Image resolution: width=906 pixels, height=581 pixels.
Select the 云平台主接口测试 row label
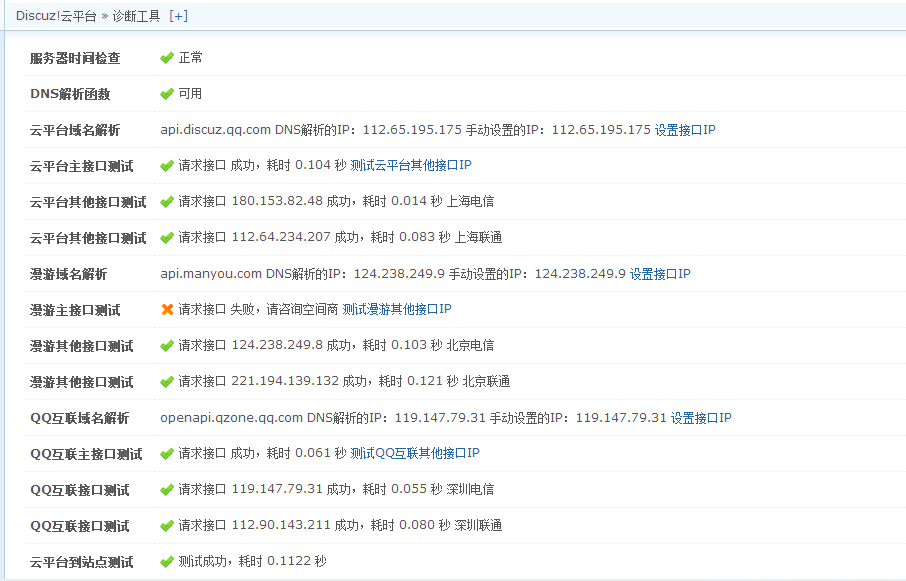pyautogui.click(x=81, y=166)
